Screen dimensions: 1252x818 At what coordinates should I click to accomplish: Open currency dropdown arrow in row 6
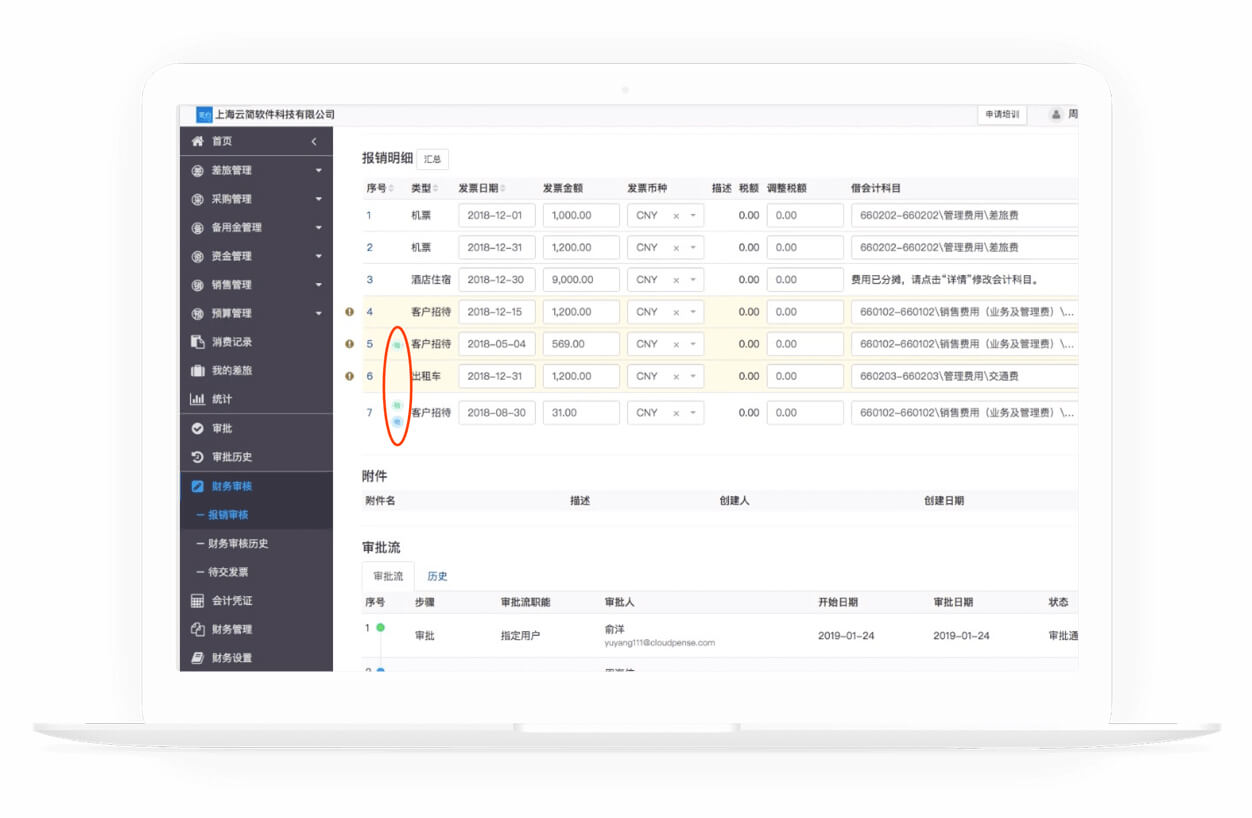[693, 377]
